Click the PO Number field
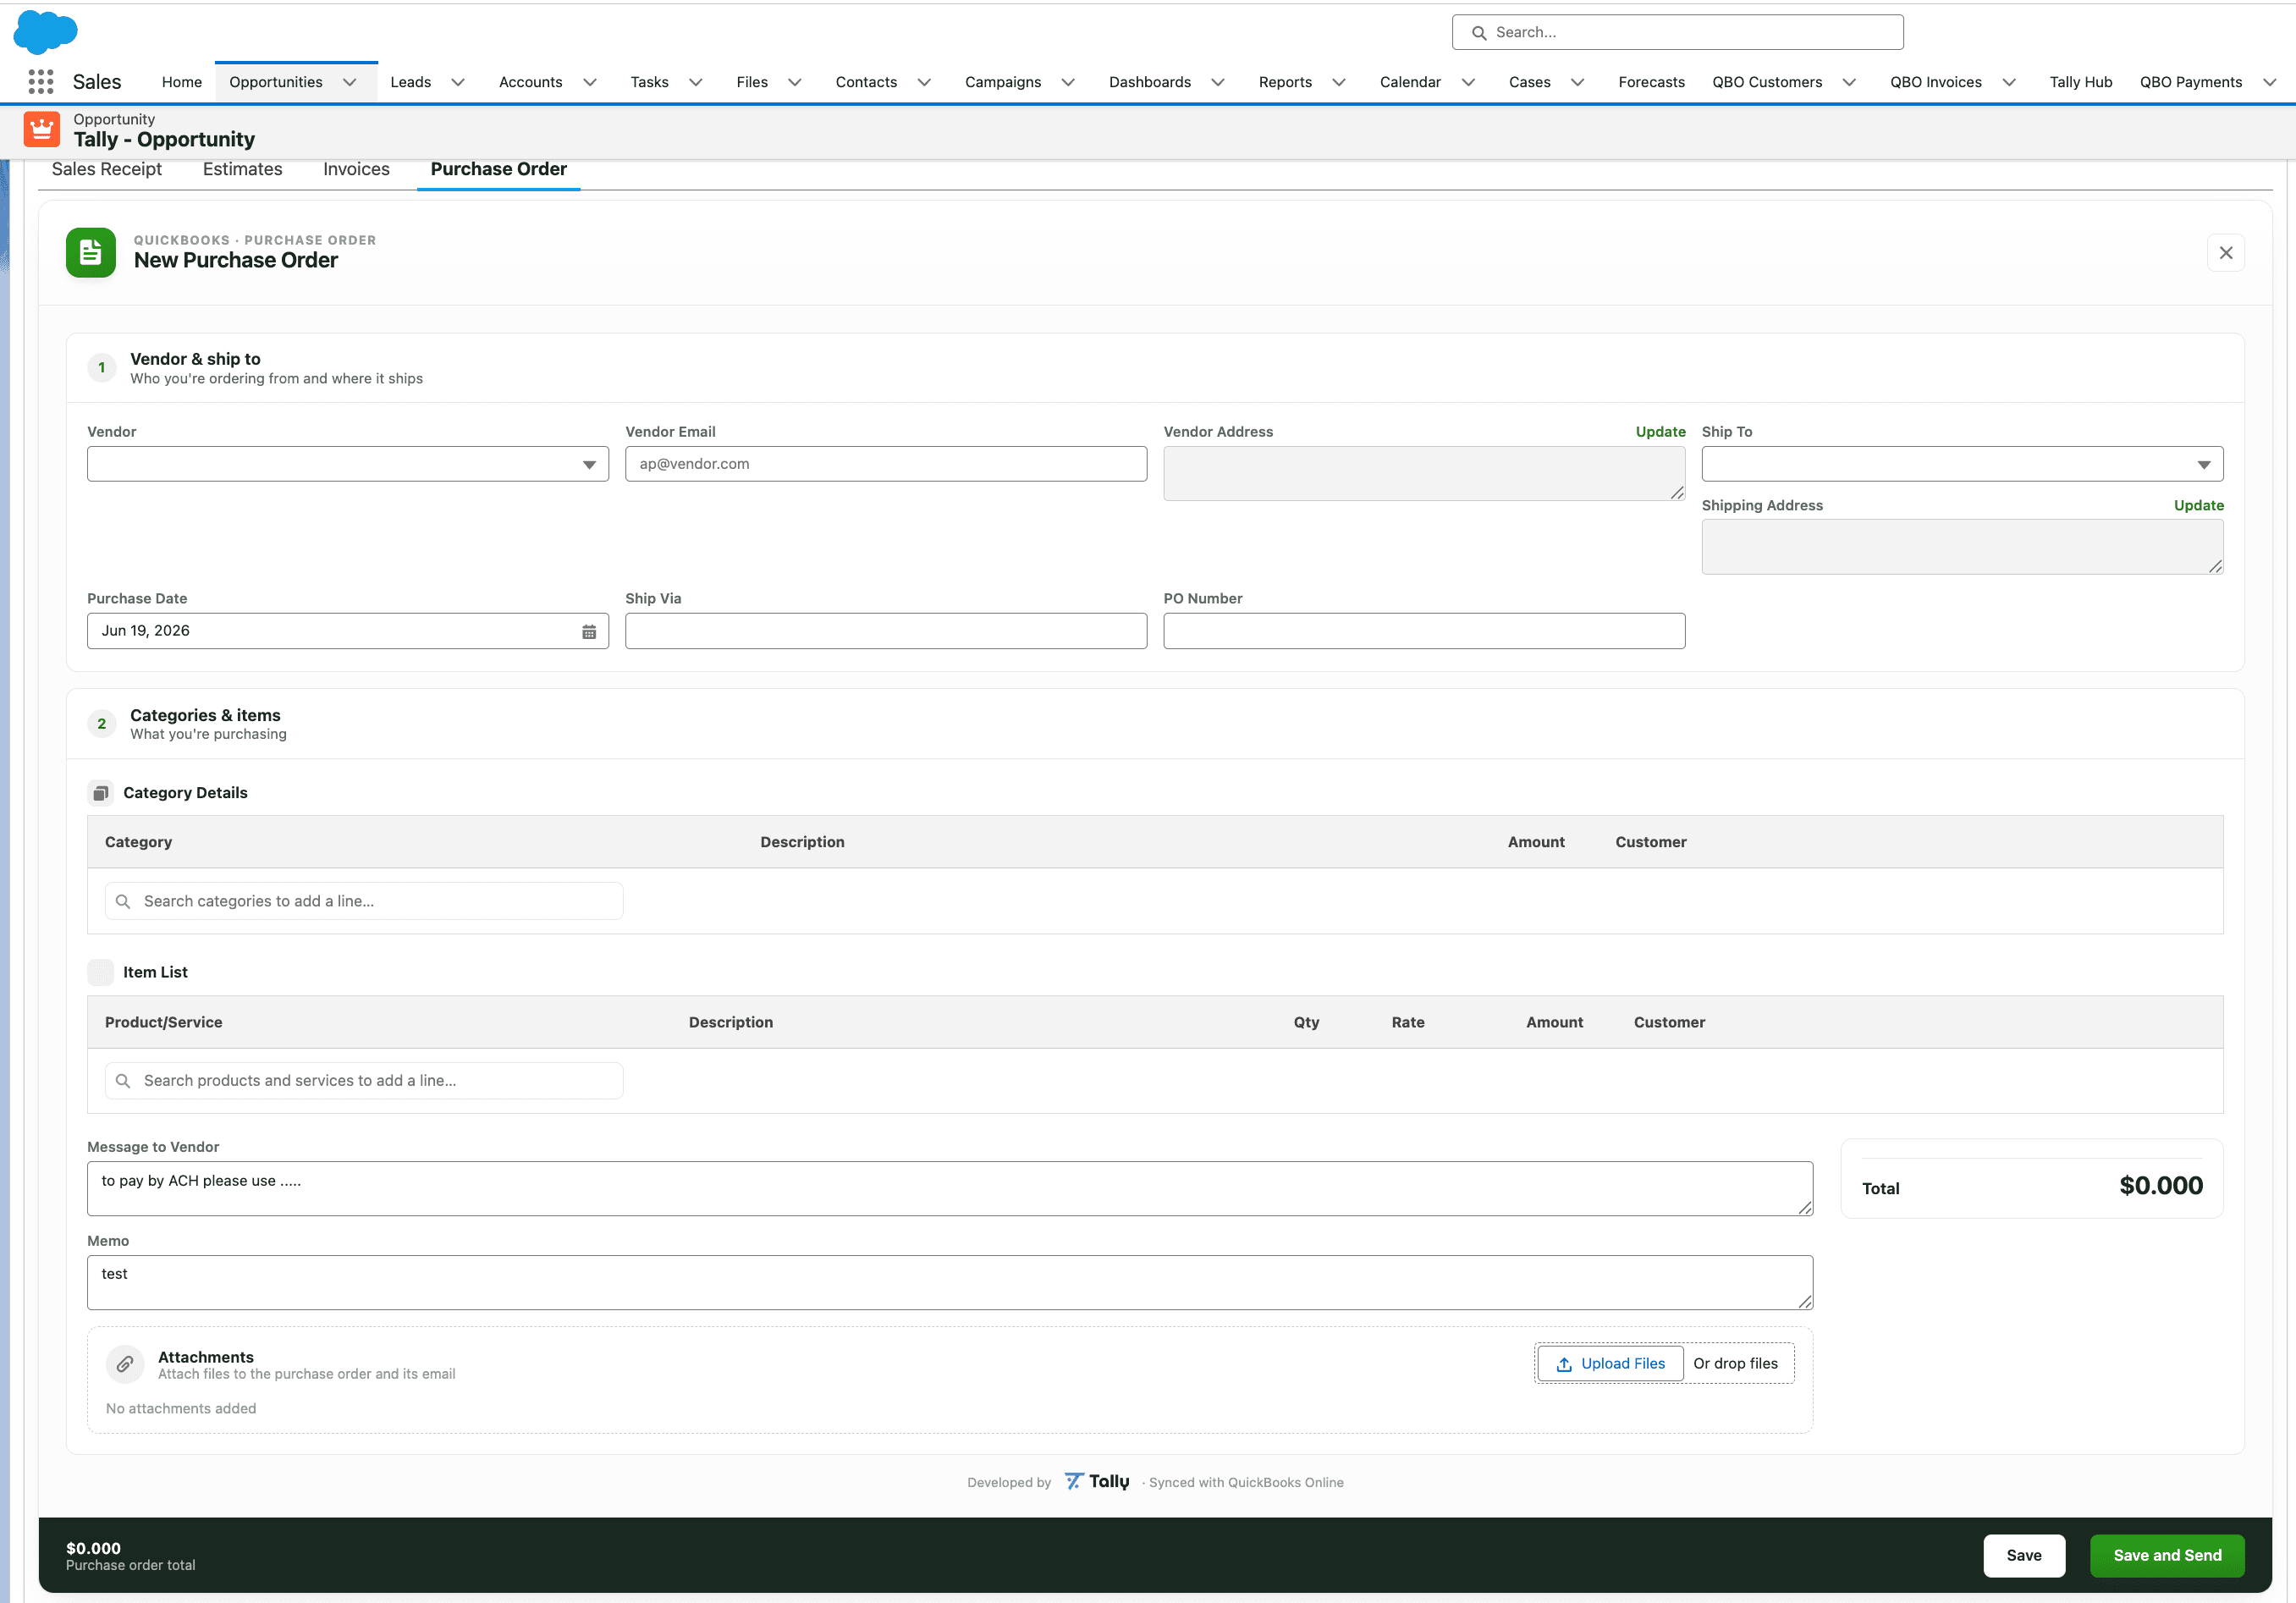The height and width of the screenshot is (1603, 2296). point(1424,631)
